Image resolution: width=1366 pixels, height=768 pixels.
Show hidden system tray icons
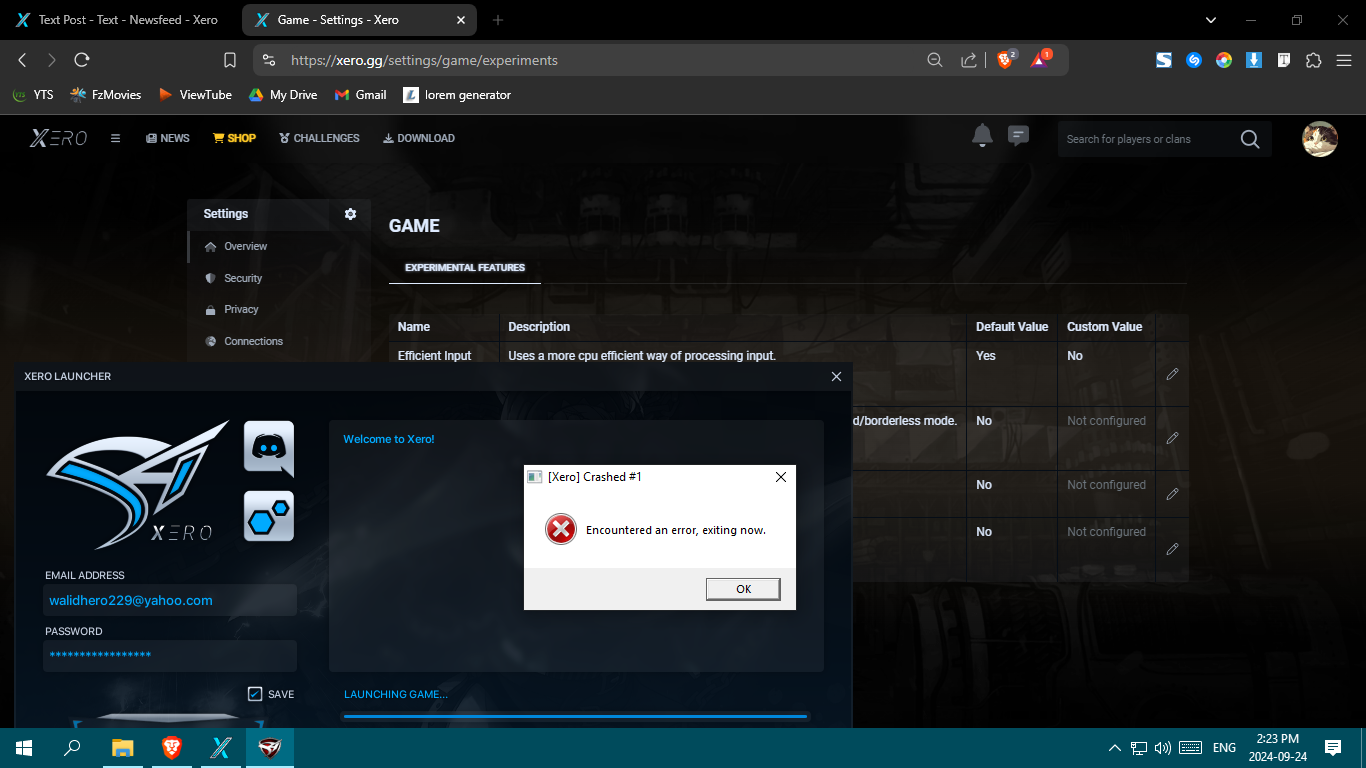pos(1115,748)
